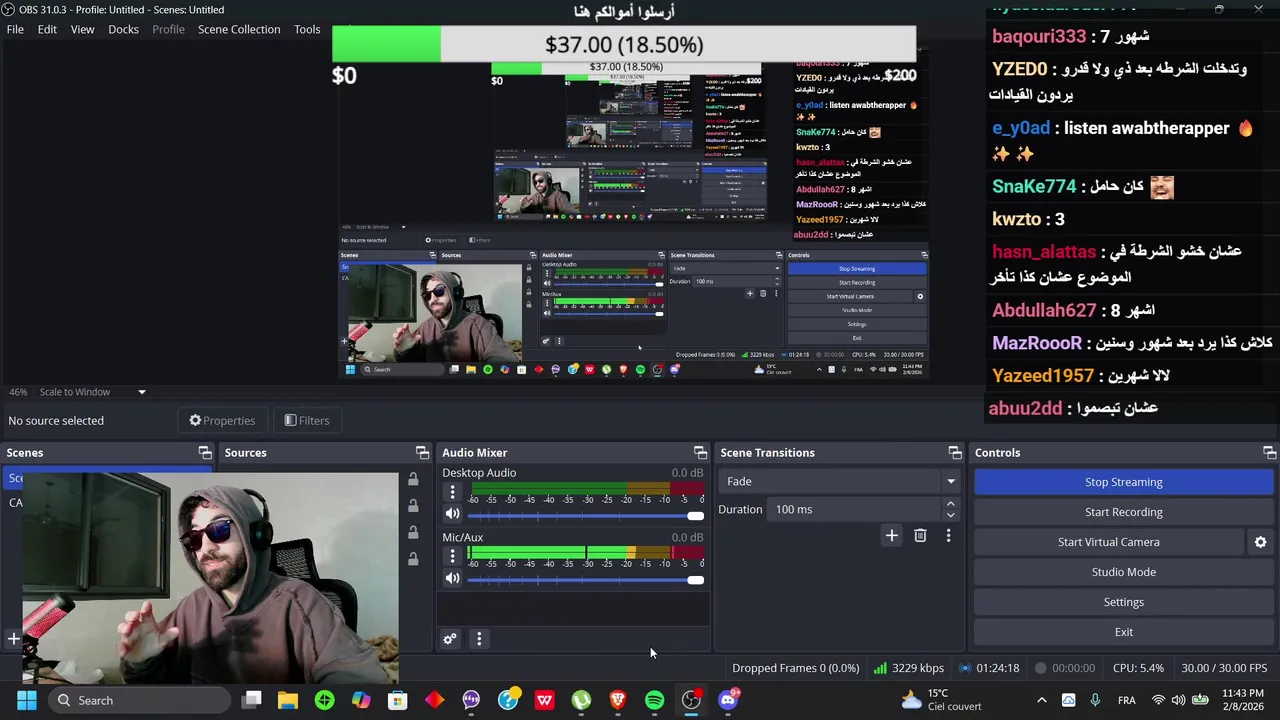Image resolution: width=1280 pixels, height=720 pixels.
Task: Open Brave browser from taskbar
Action: pyautogui.click(x=618, y=700)
